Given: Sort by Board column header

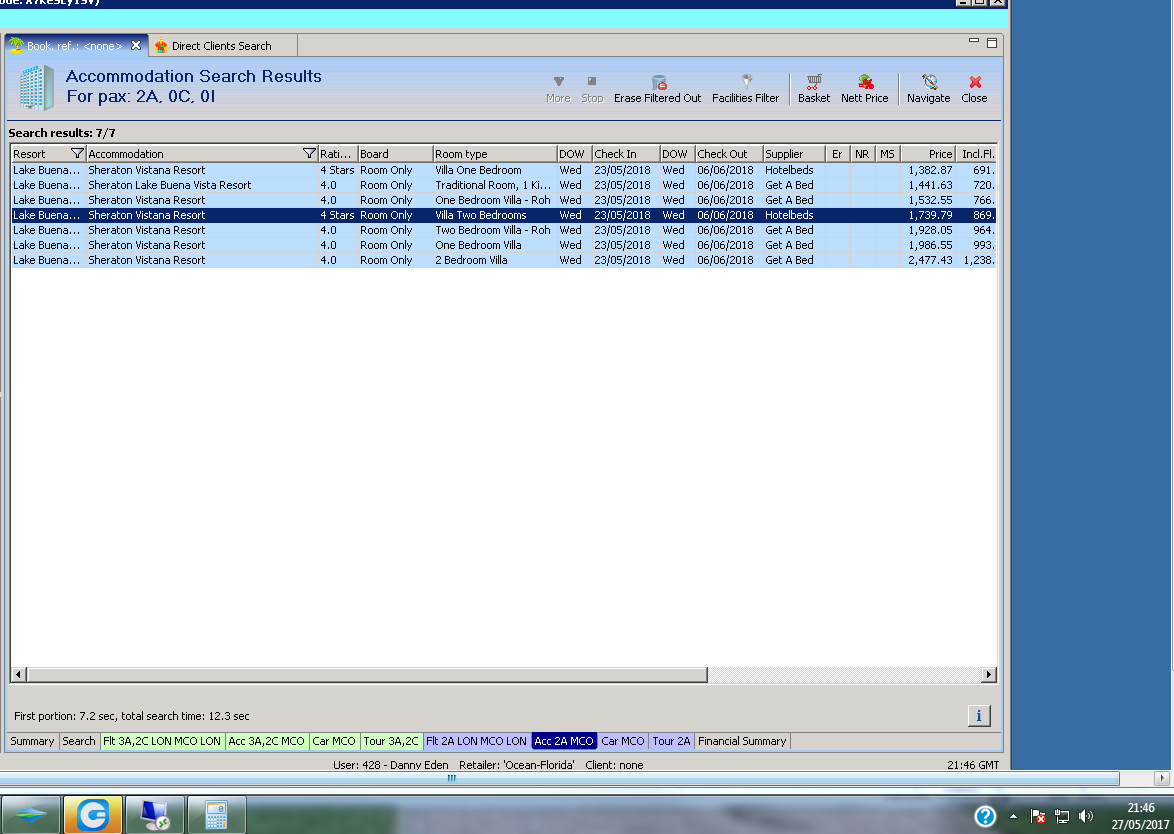Looking at the screenshot, I should click(395, 153).
